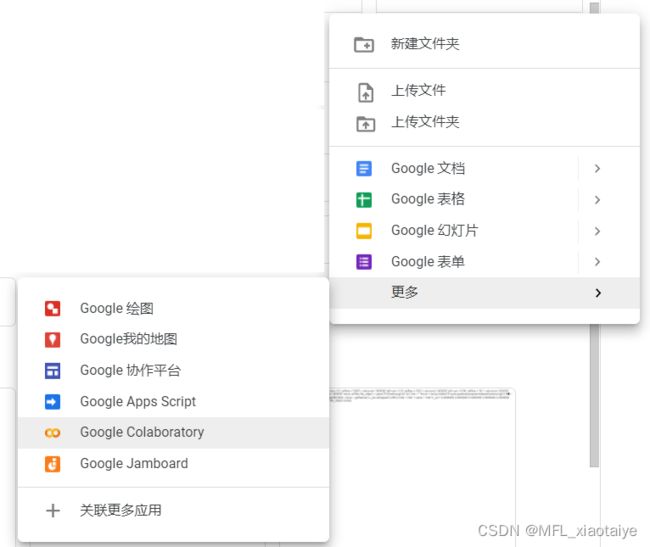Select Google Jamboard in submenu

pos(174,464)
